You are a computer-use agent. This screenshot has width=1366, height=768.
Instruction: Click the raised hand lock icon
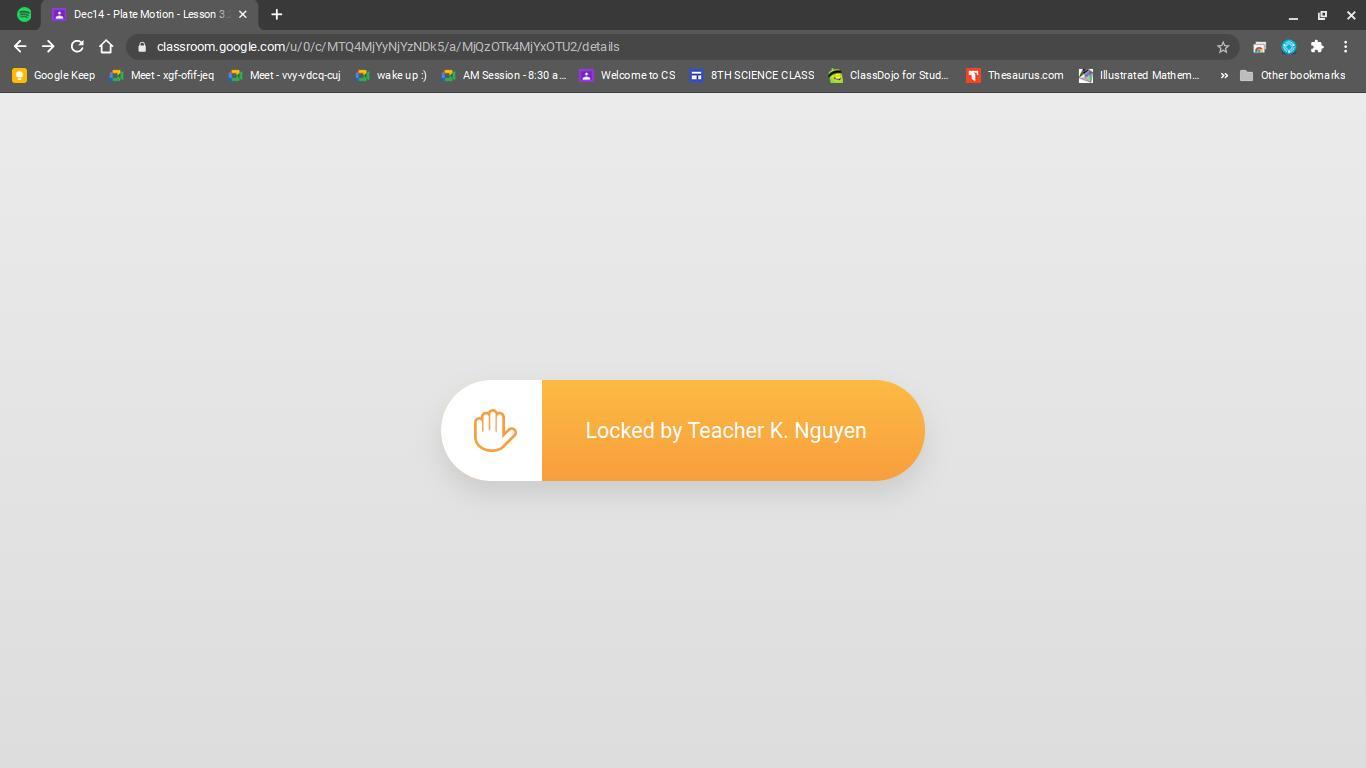[494, 430]
